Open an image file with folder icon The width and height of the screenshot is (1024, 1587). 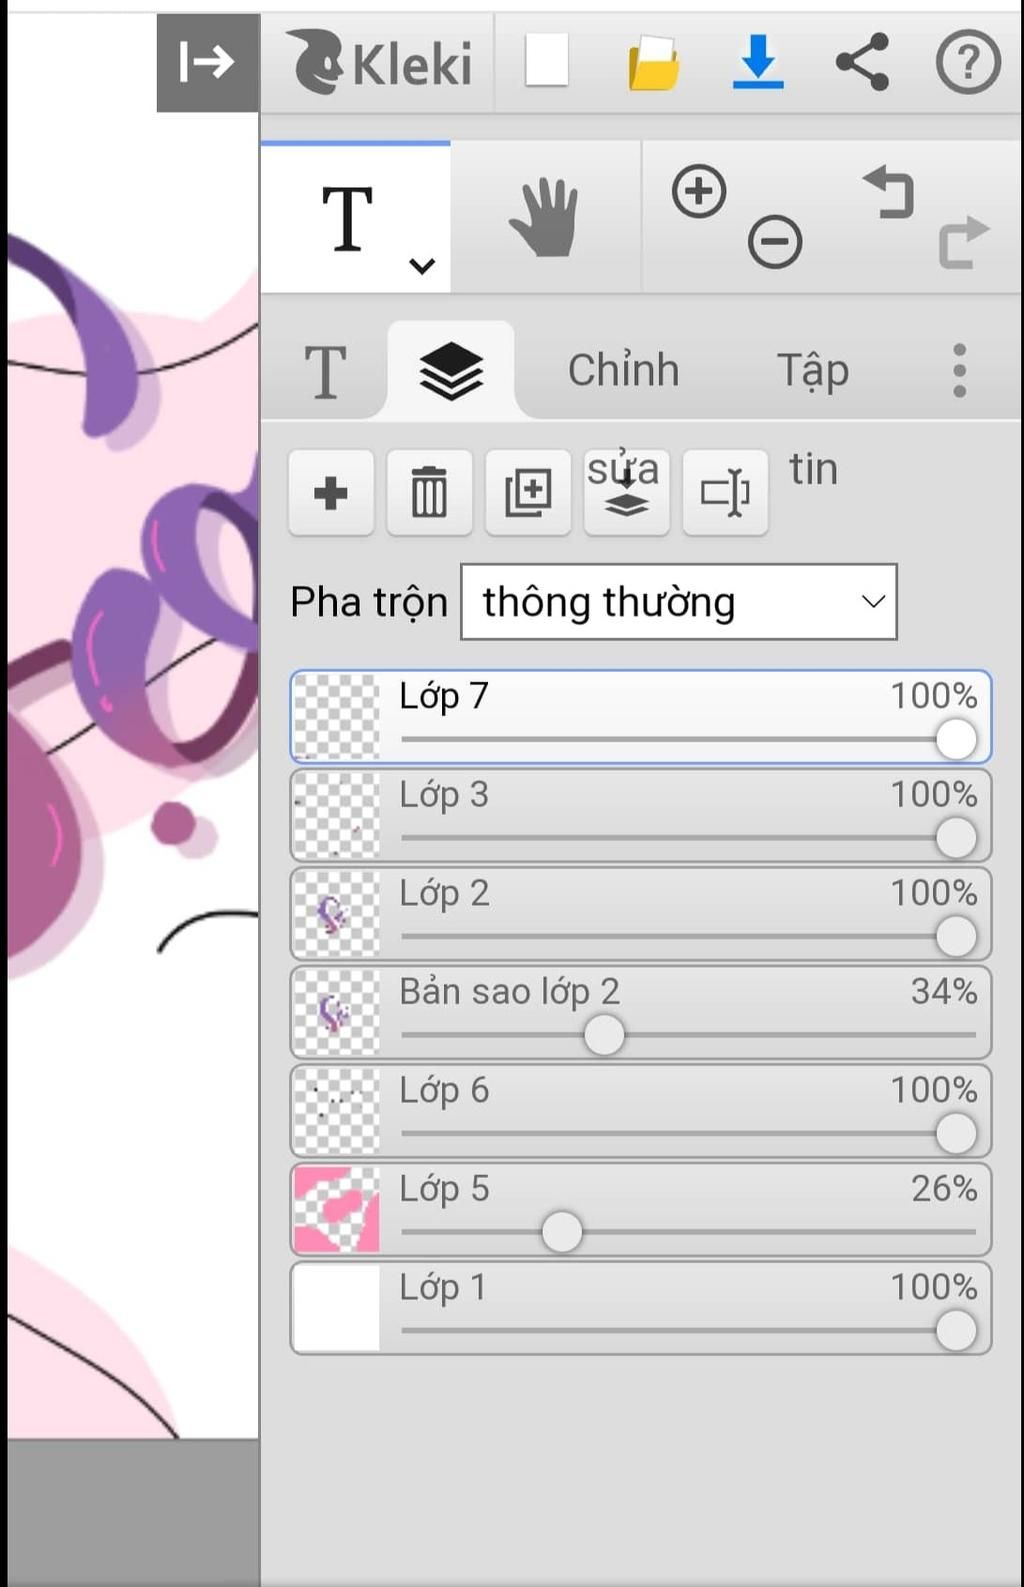point(654,62)
